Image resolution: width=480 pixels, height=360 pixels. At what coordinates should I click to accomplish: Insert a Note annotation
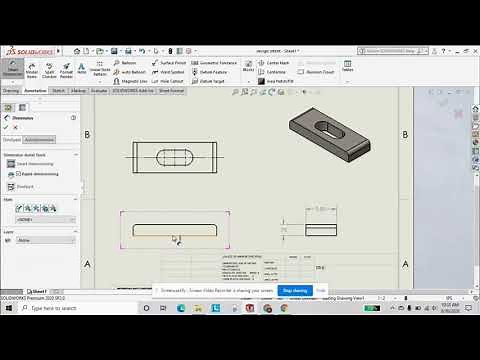pyautogui.click(x=82, y=69)
